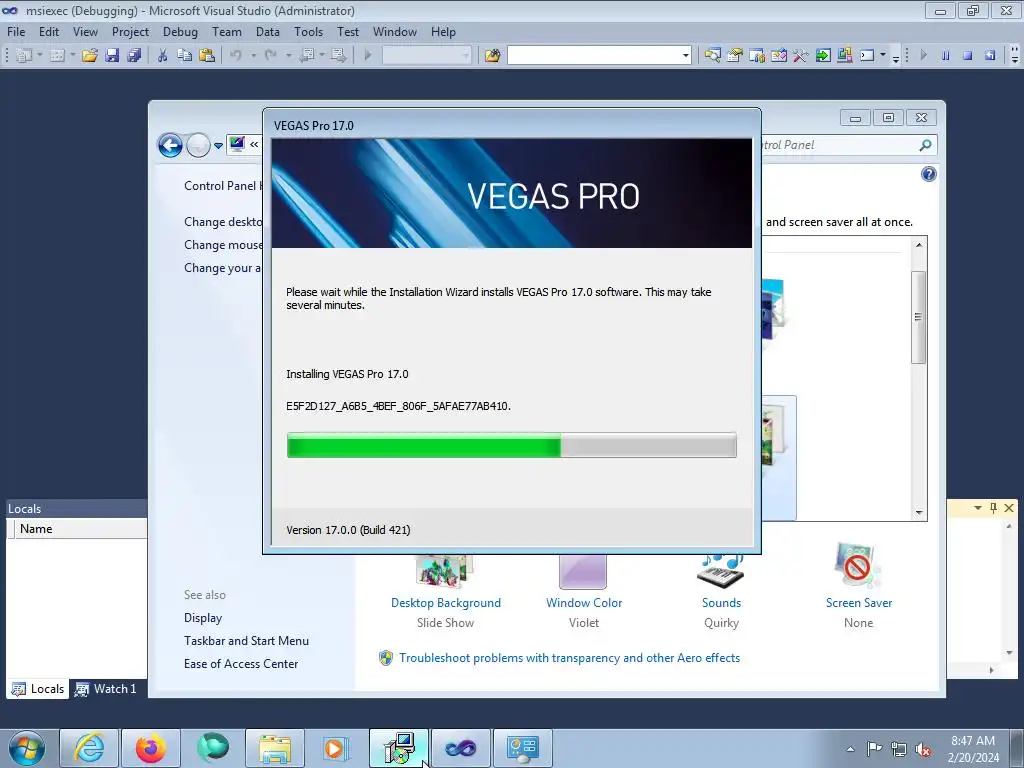The image size is (1024, 768).
Task: Expand the Add New Item dropdown arrow
Action: (x=72, y=56)
